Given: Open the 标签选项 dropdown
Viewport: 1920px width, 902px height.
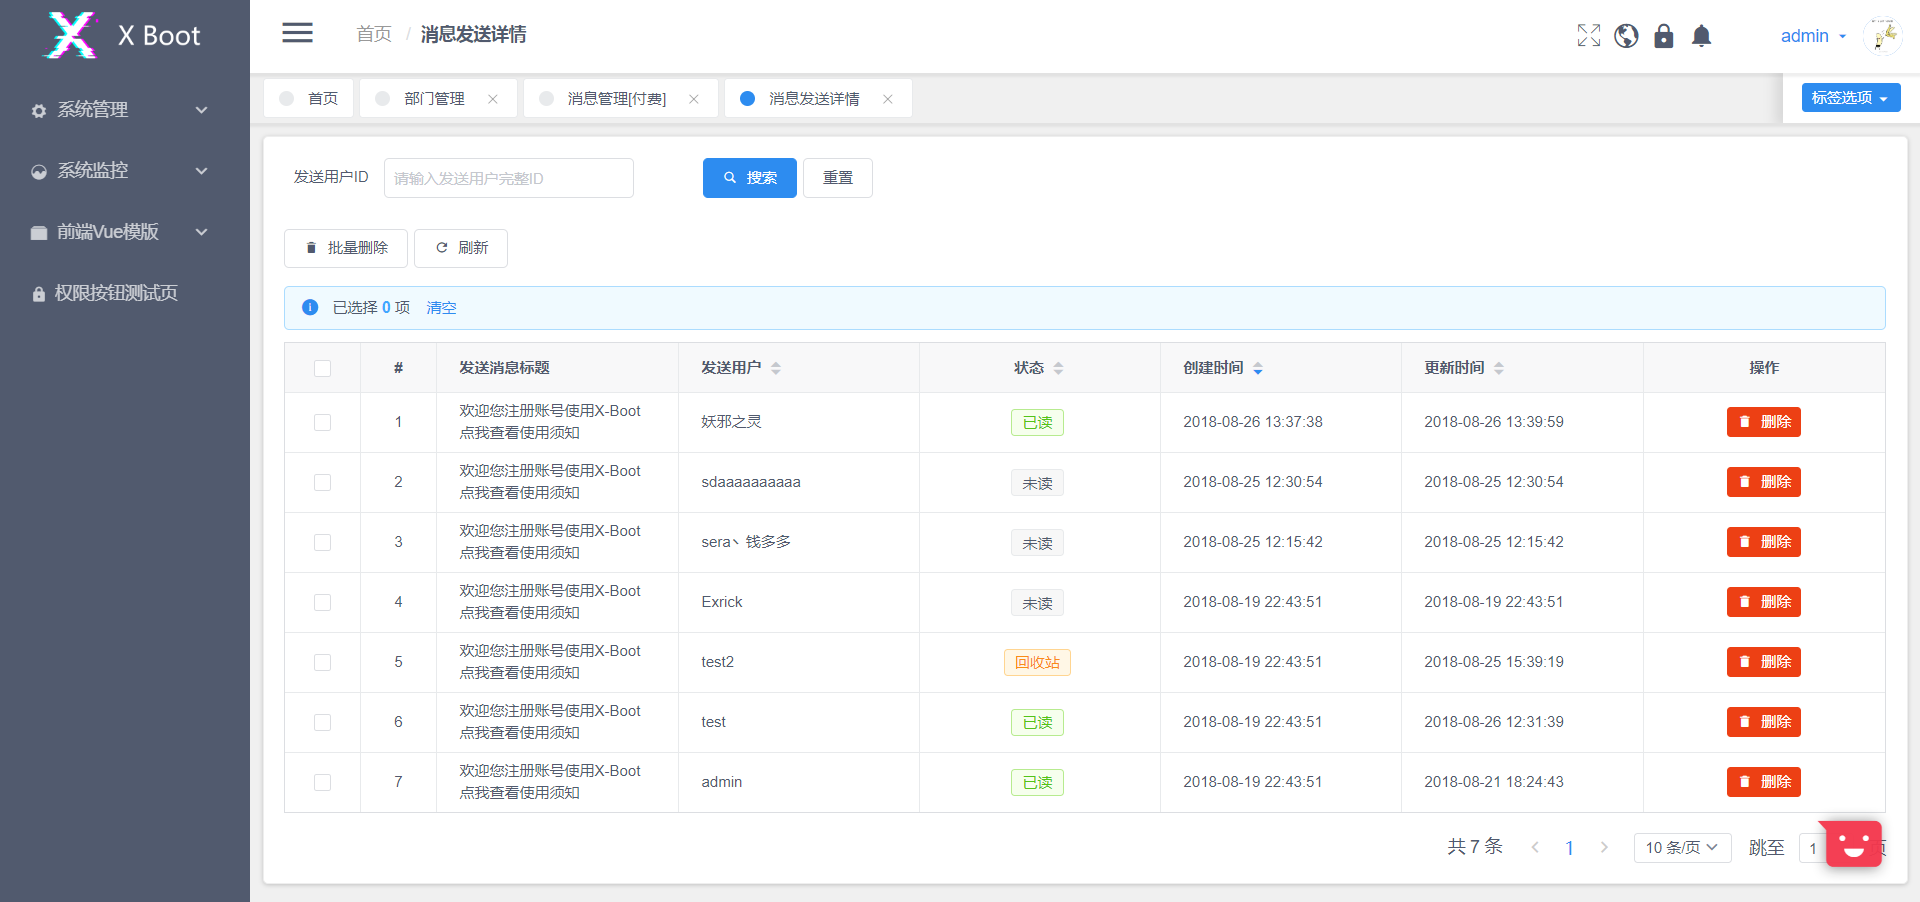Looking at the screenshot, I should click(x=1851, y=97).
